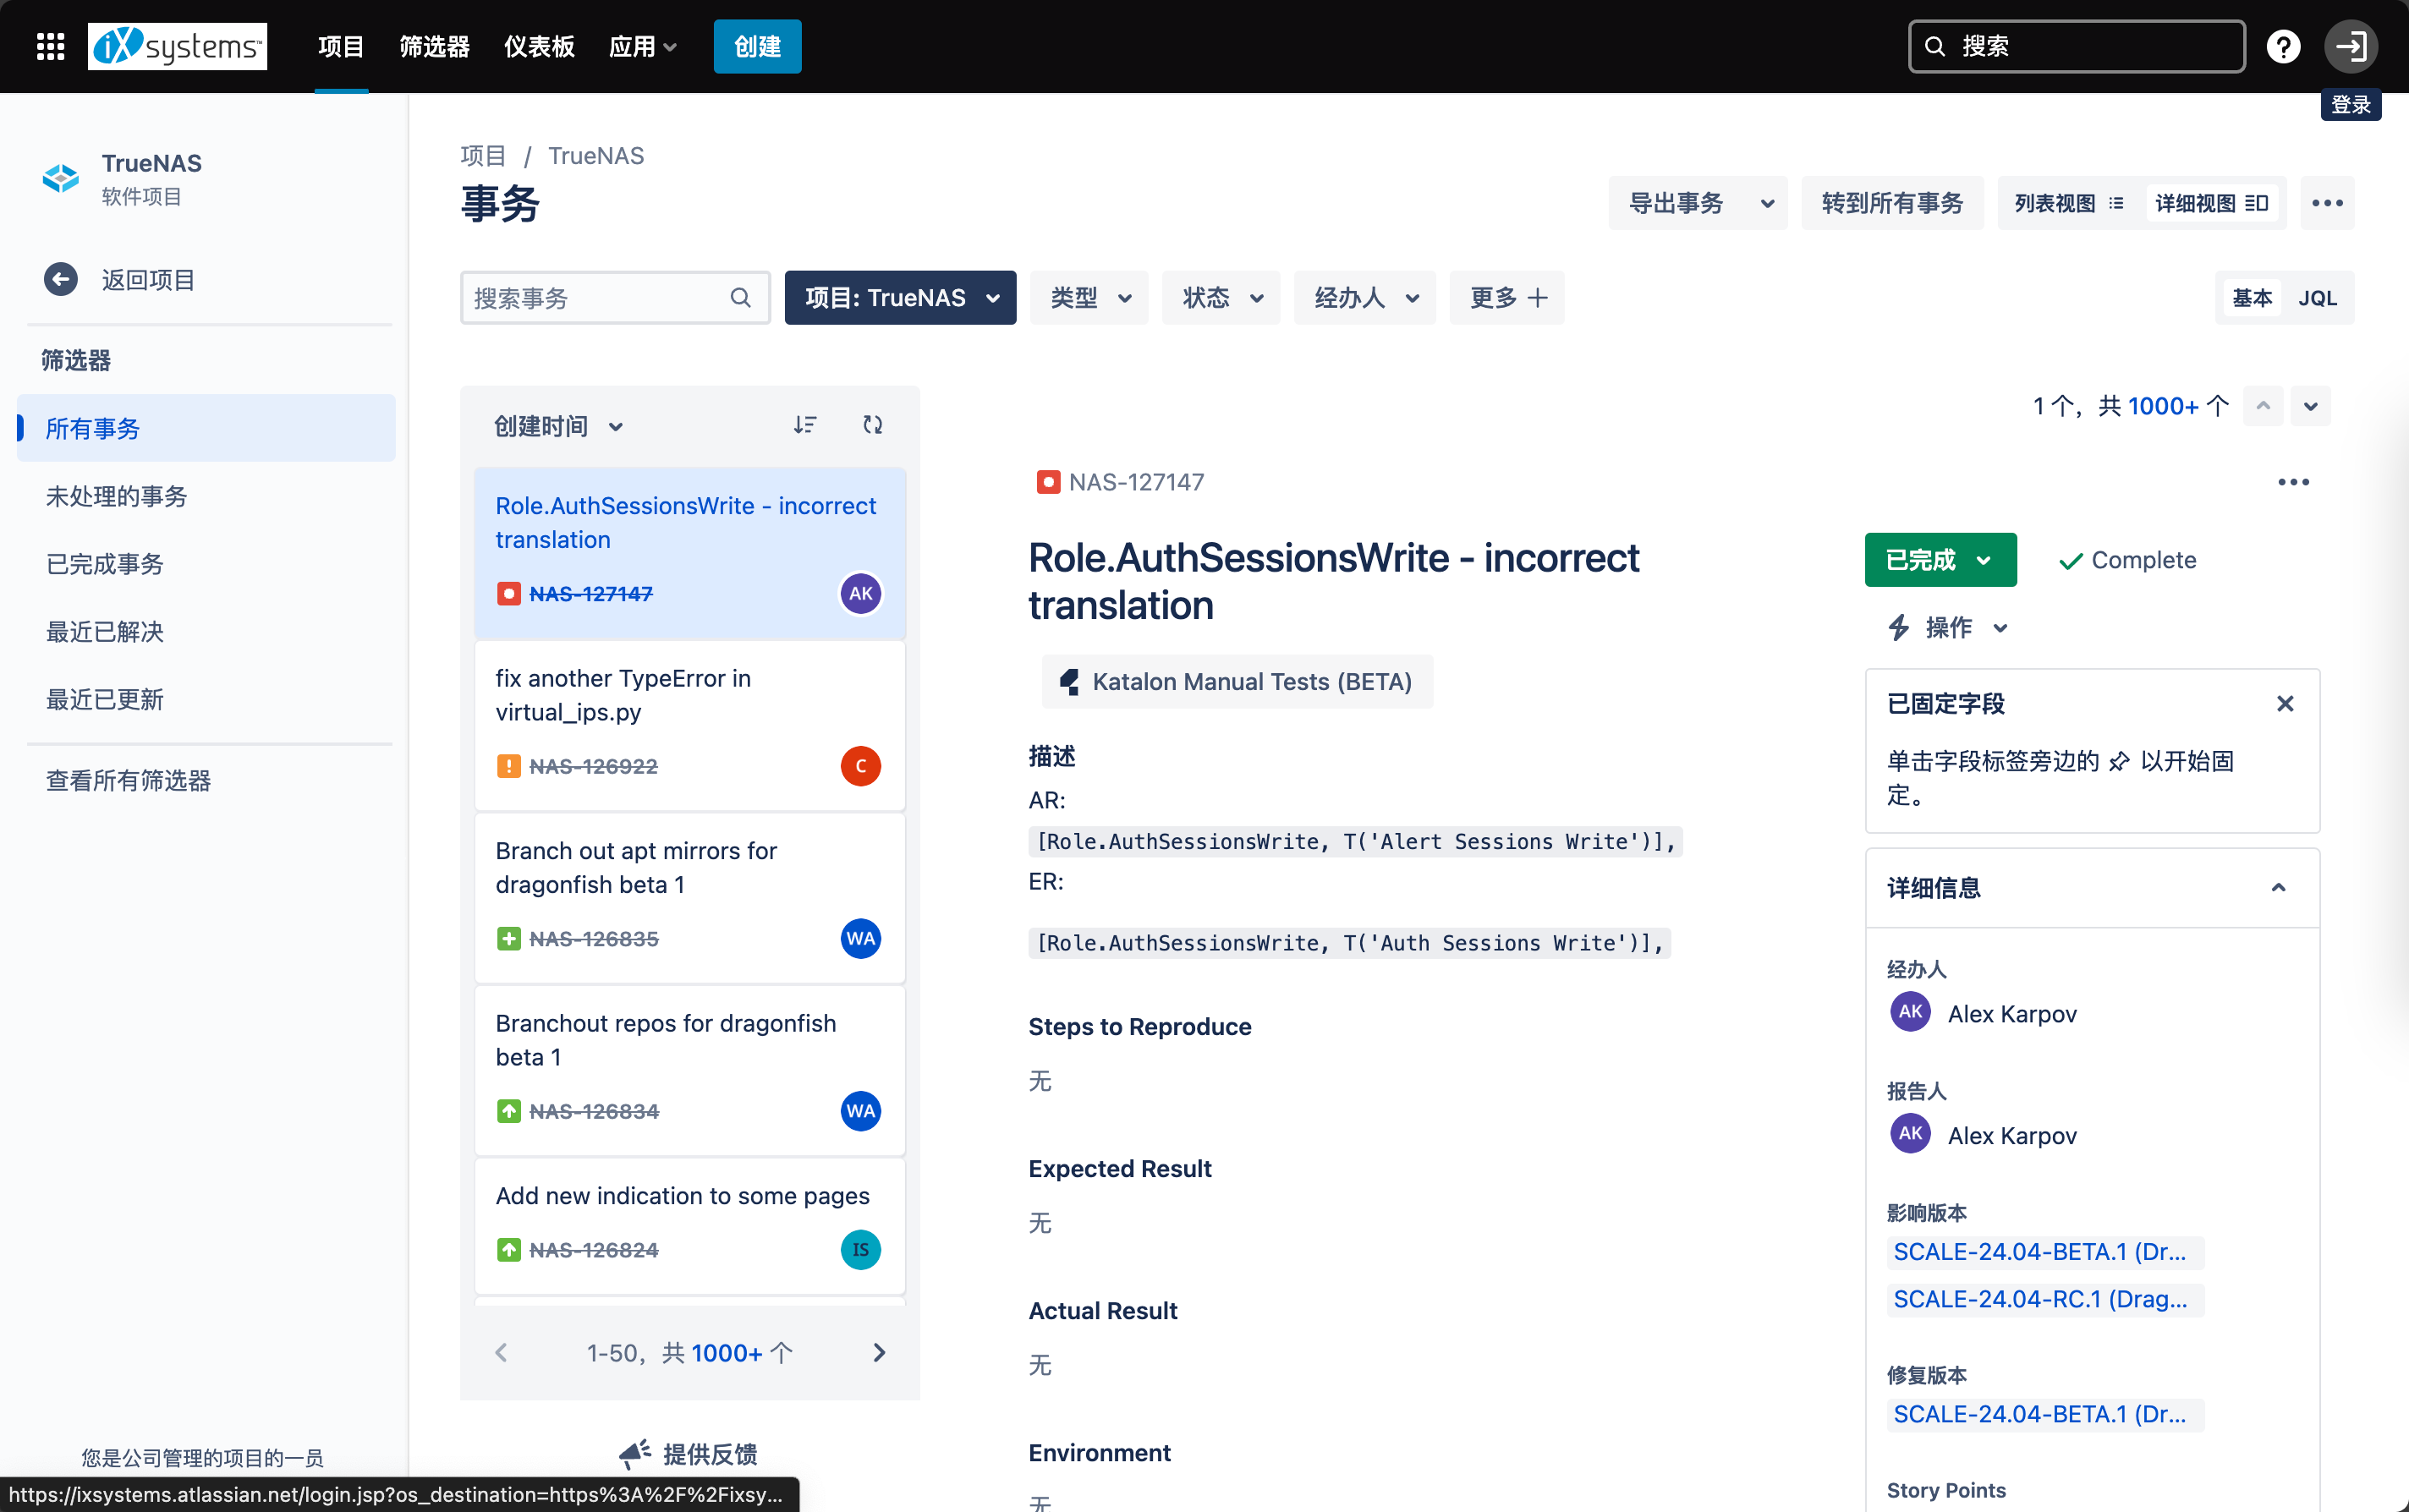
Task: Select 已完成事务 filter in sidebar
Action: (x=105, y=564)
